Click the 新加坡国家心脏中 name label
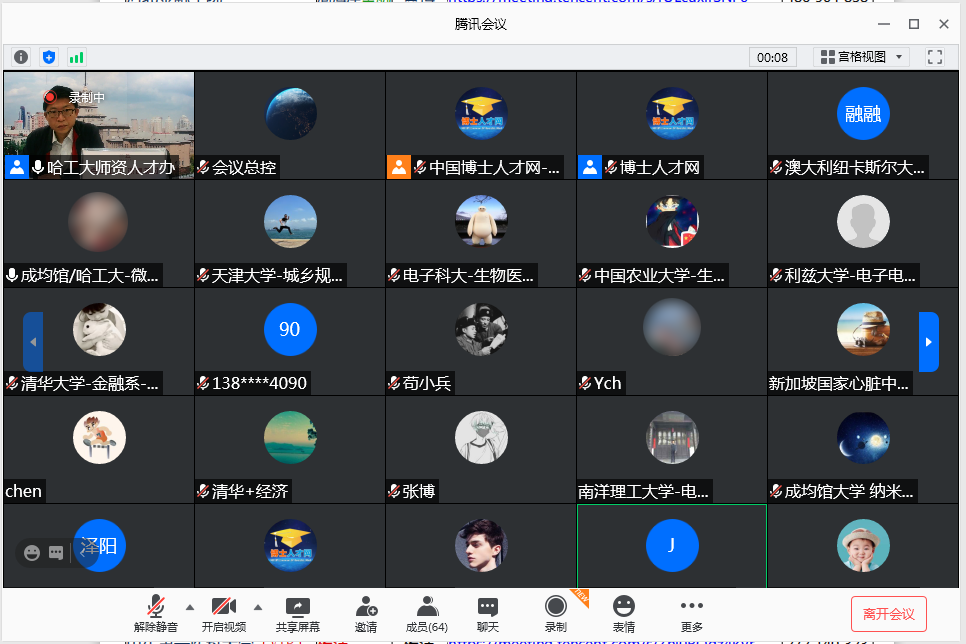This screenshot has width=966, height=644. pos(838,383)
